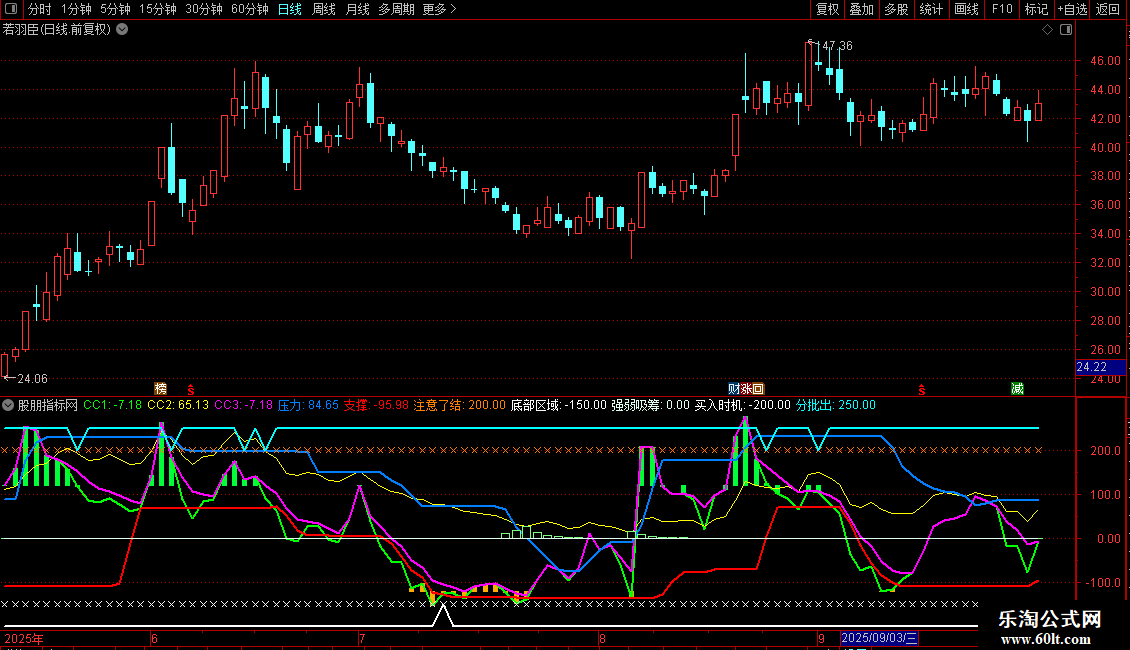The height and width of the screenshot is (650, 1130).
Task: Select the 日线 daily chart tab
Action: 289,9
